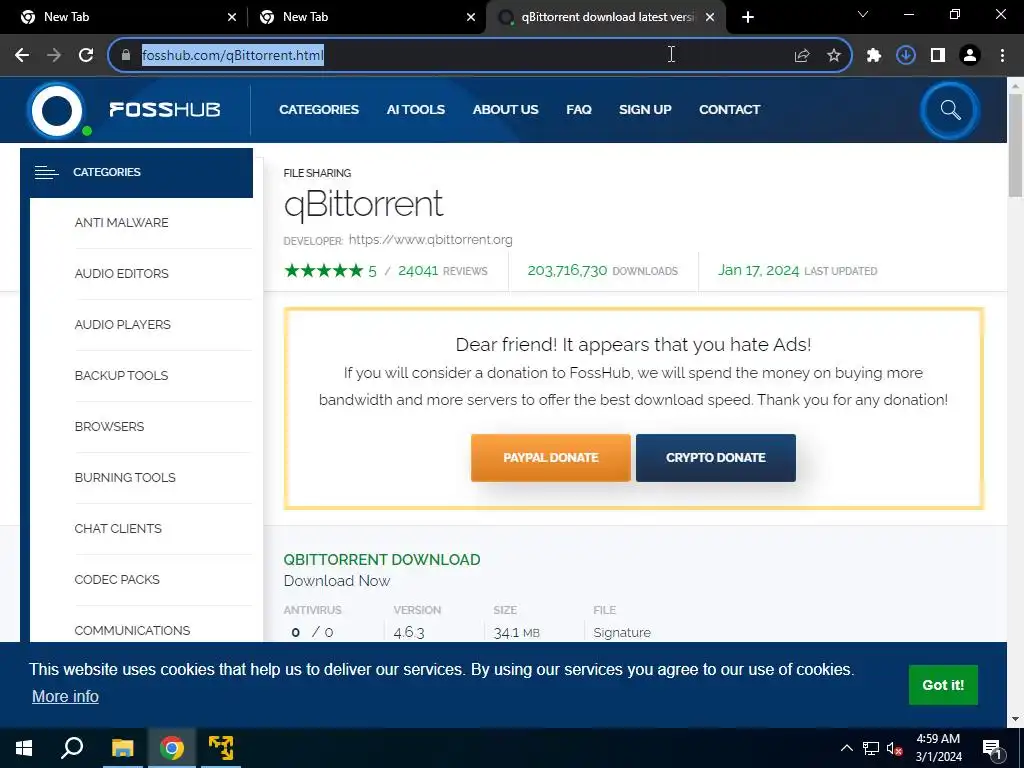The image size is (1024, 768).
Task: Click the browser forward arrow
Action: point(54,55)
